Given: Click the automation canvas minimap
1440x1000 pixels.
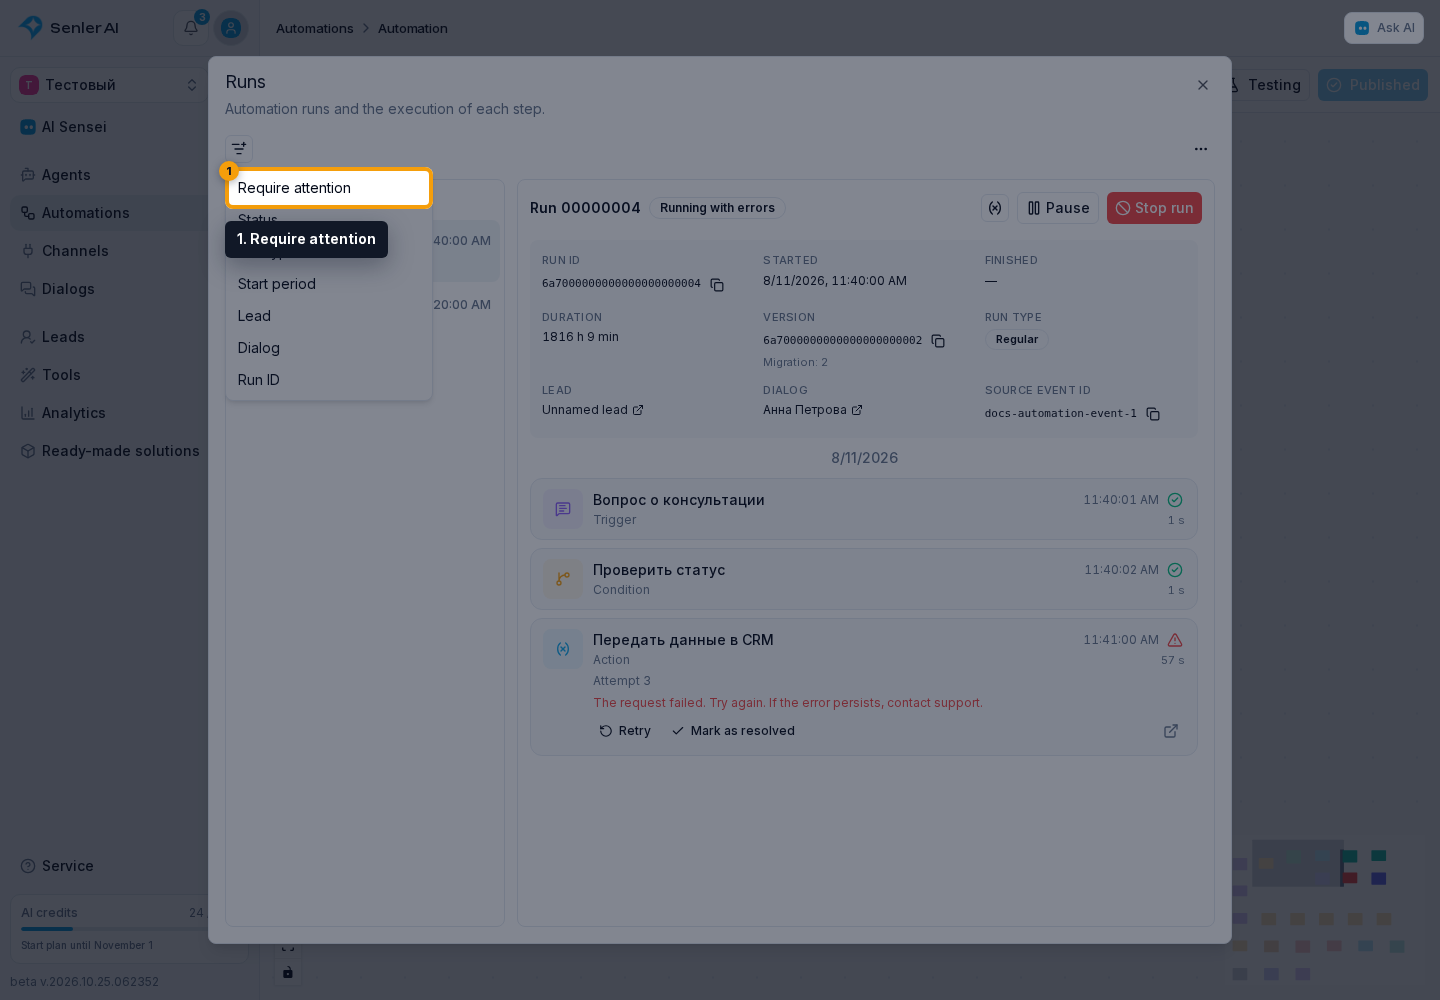Looking at the screenshot, I should click(1327, 910).
